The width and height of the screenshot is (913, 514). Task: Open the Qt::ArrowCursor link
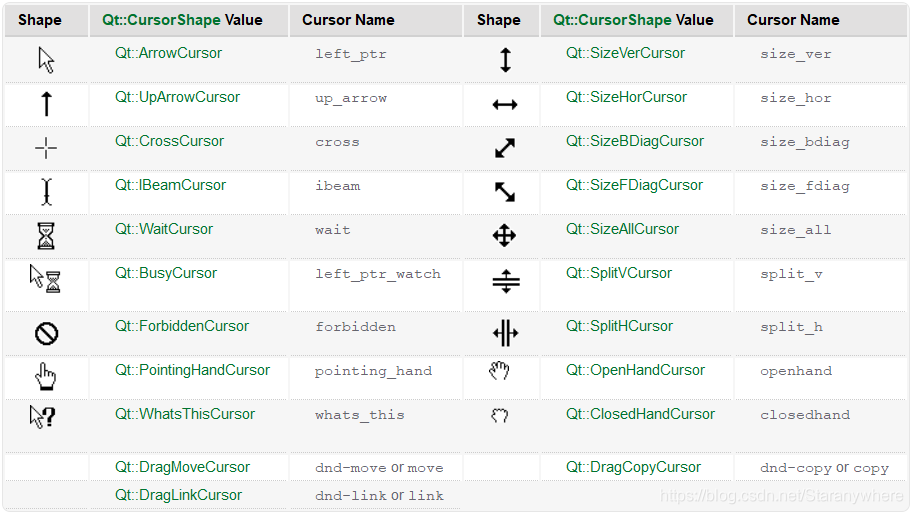(168, 53)
